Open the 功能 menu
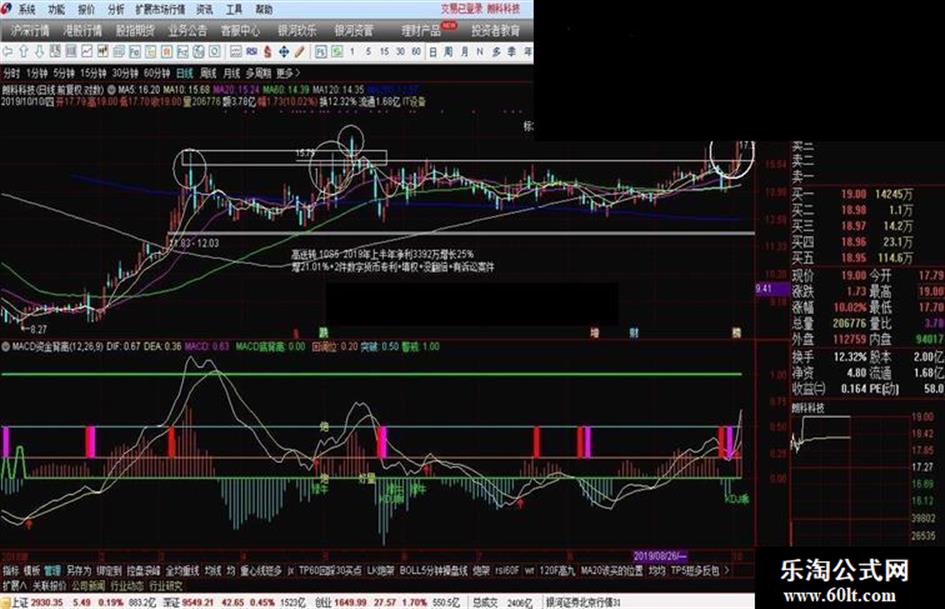 pyautogui.click(x=57, y=9)
